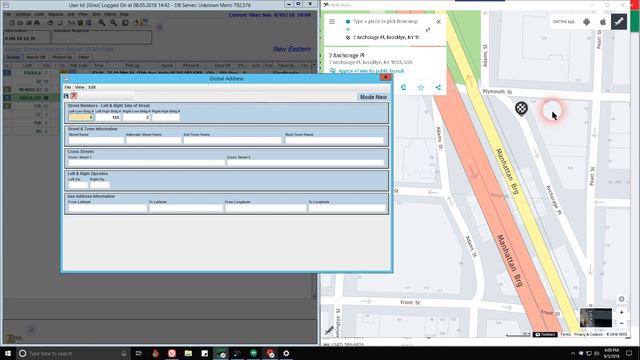Click the To Latitude field
The image size is (640, 360).
186,208
